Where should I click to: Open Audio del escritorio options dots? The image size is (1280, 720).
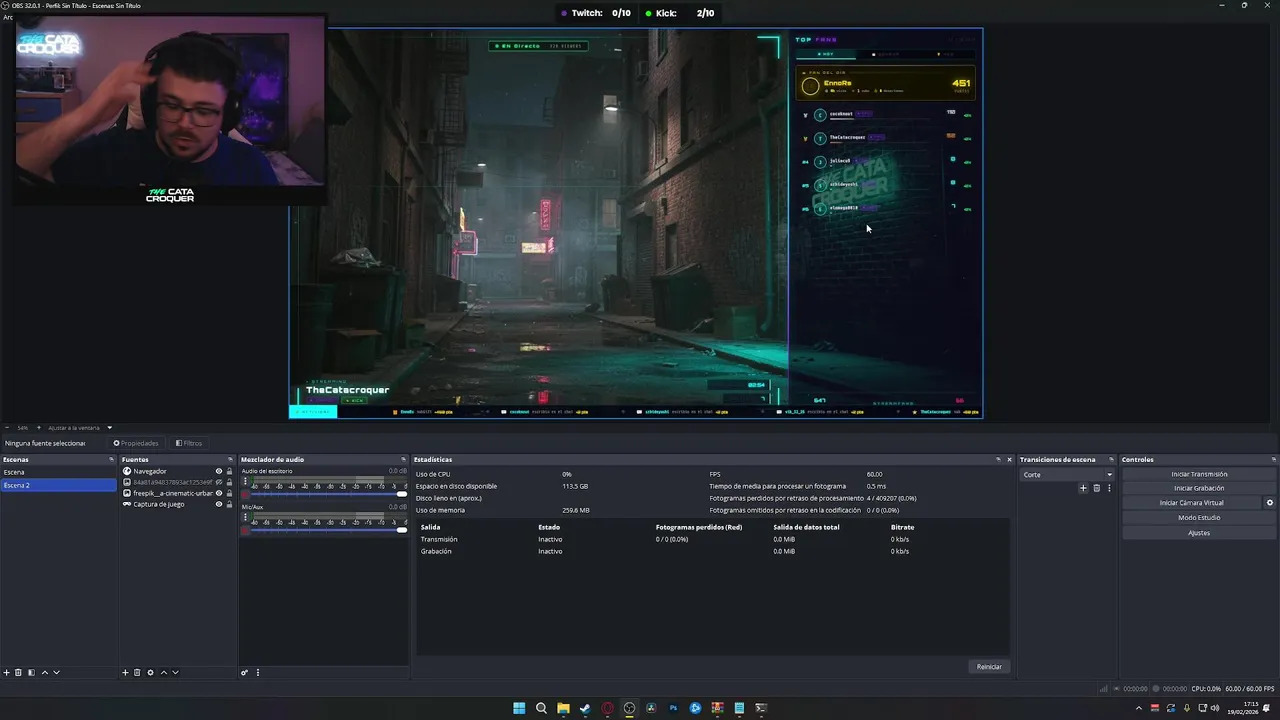(x=245, y=481)
